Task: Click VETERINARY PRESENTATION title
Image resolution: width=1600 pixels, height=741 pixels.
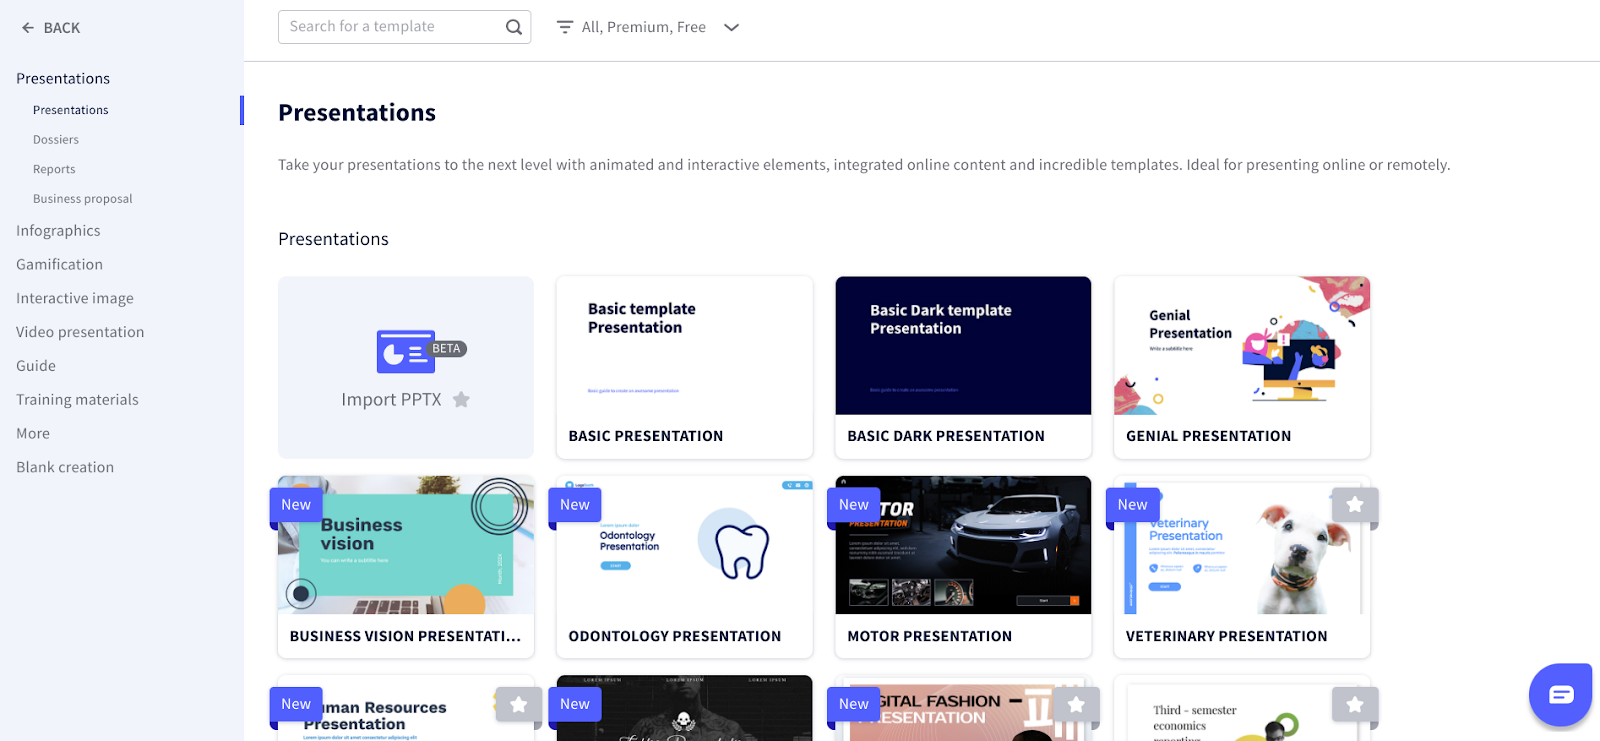Action: coord(1227,637)
